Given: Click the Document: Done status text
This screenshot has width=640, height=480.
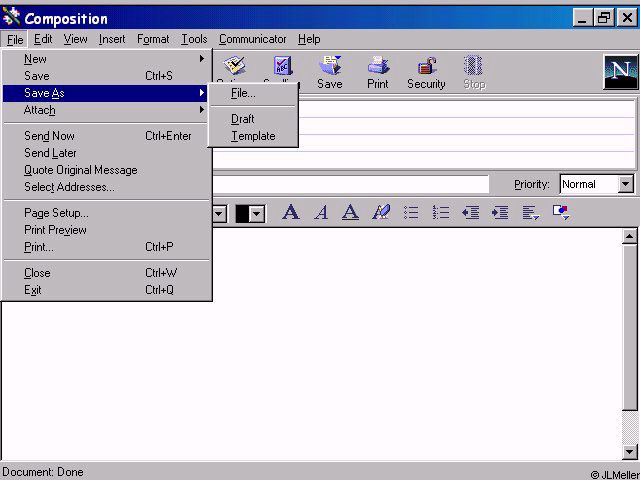Looking at the screenshot, I should pyautogui.click(x=43, y=472).
